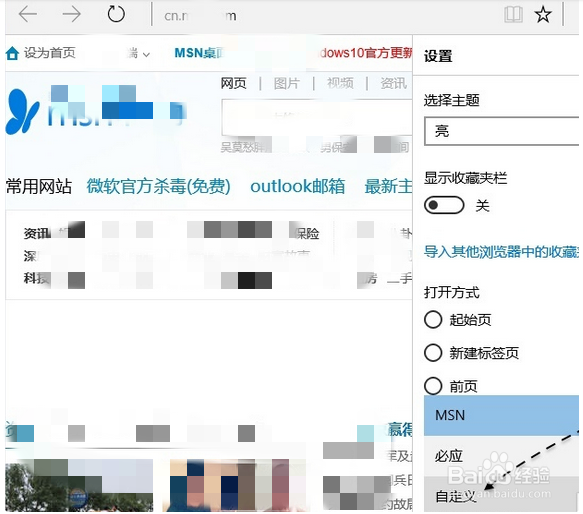Open reading view book icon
Viewport: 583px width, 514px height.
[513, 15]
